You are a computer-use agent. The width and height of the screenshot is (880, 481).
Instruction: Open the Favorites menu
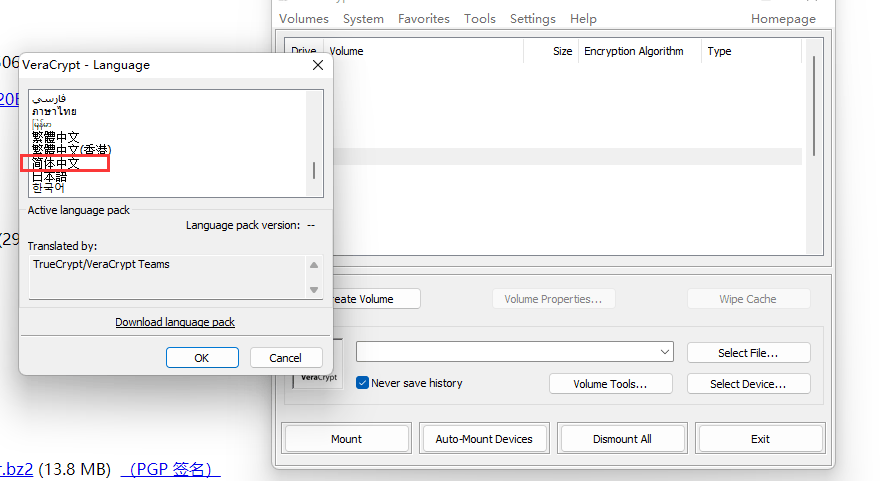point(424,19)
